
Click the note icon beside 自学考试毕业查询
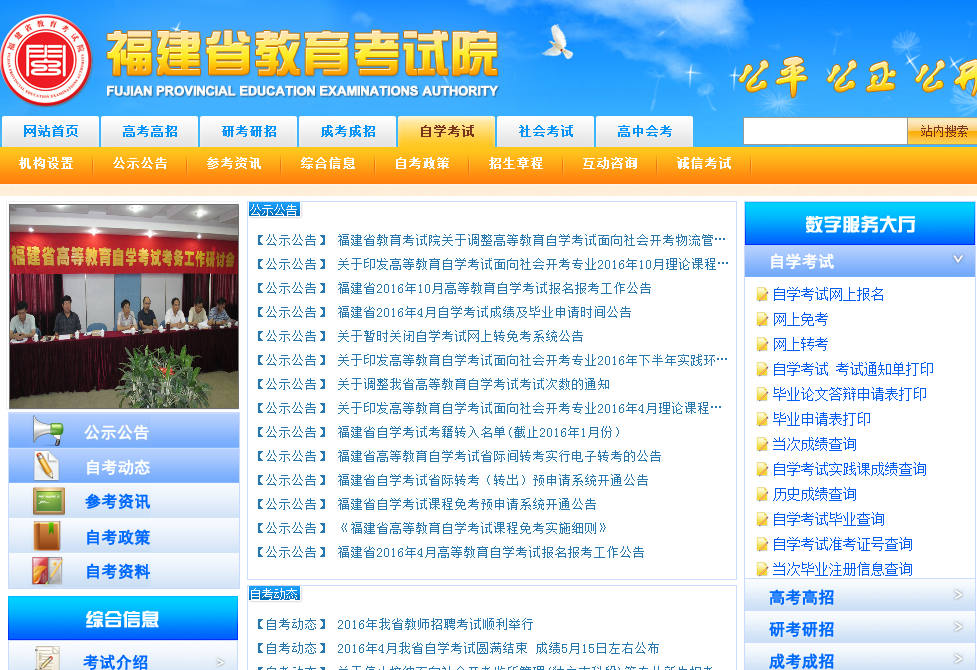click(761, 519)
